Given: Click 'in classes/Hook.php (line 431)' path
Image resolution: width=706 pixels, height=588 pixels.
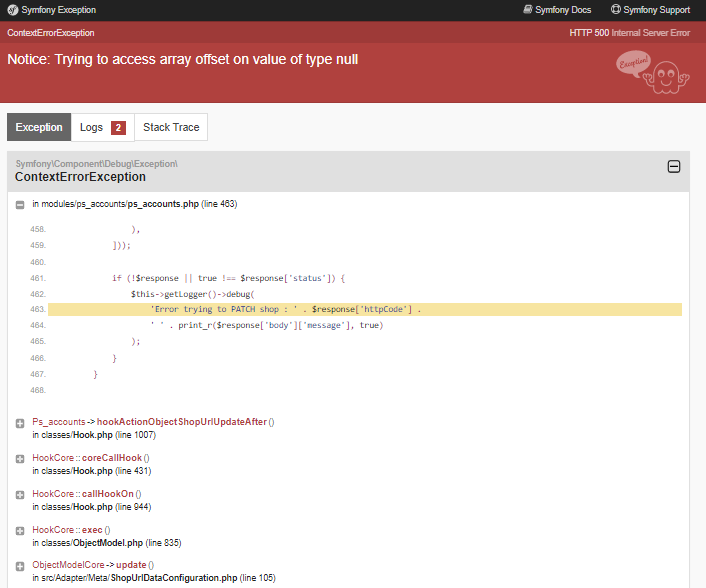Looking at the screenshot, I should point(92,471).
